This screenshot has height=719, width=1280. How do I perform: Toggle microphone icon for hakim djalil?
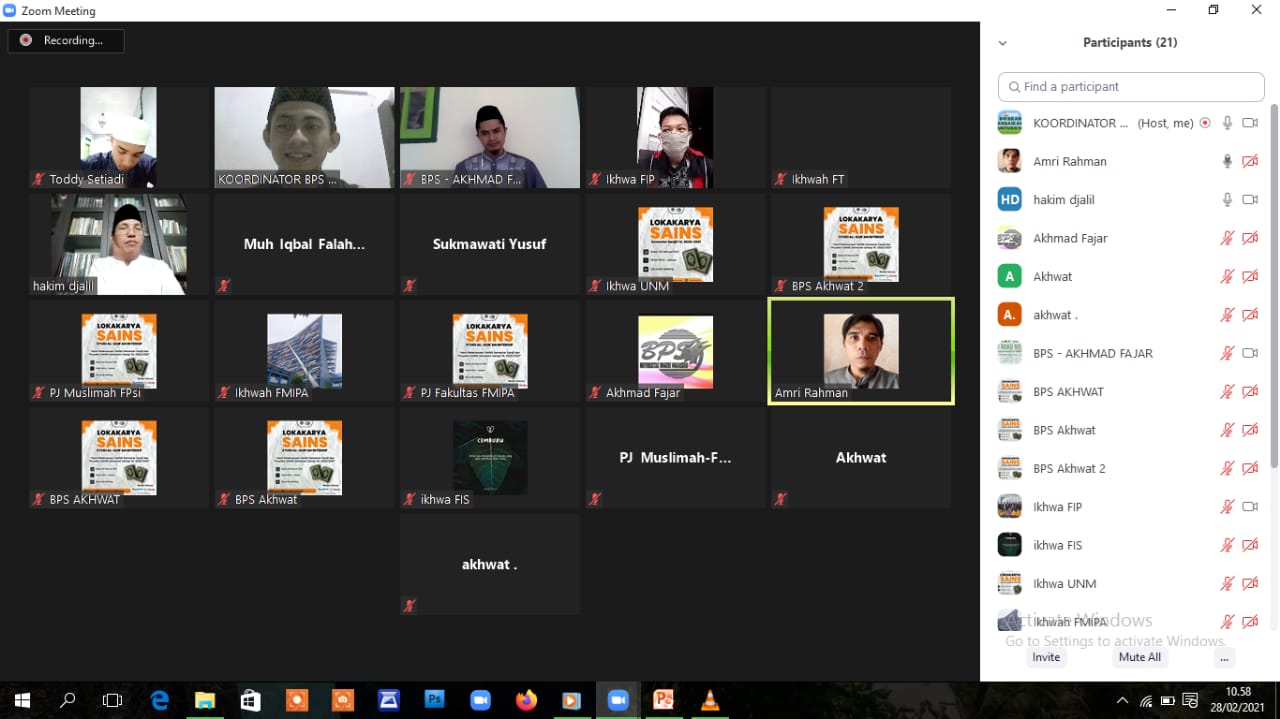coord(1227,200)
